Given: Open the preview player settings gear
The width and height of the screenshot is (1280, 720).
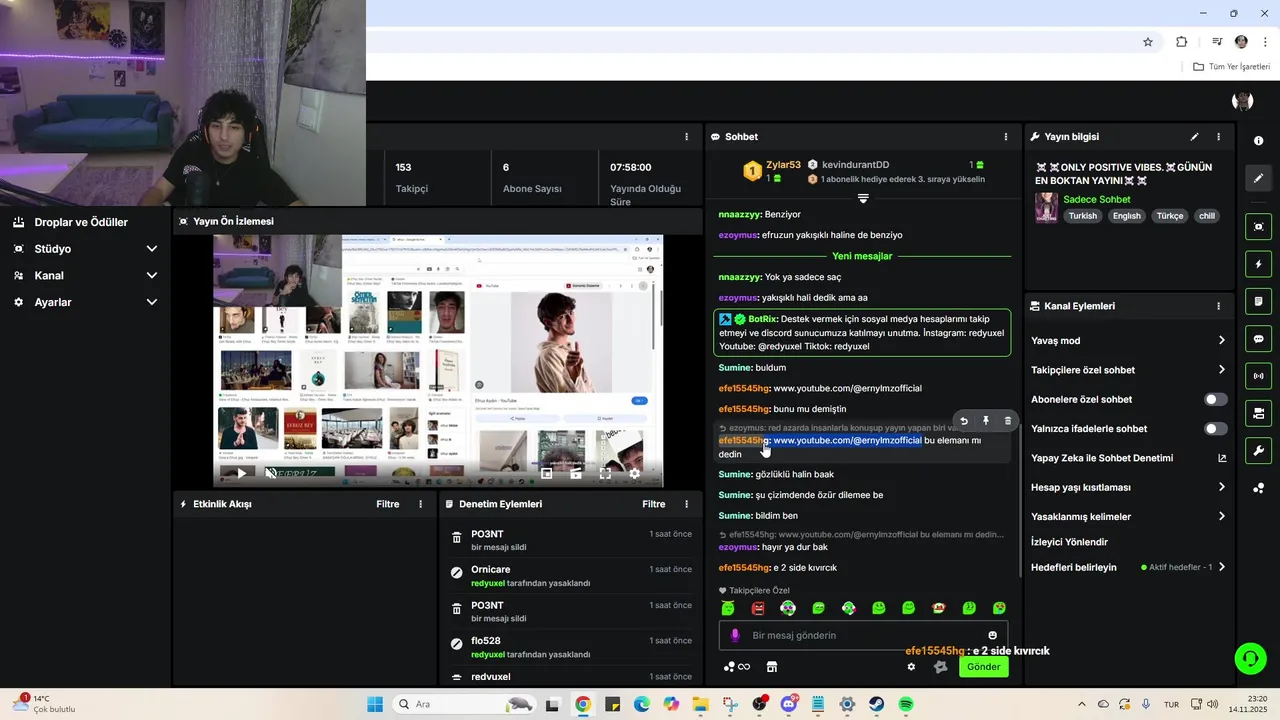Looking at the screenshot, I should pos(634,473).
